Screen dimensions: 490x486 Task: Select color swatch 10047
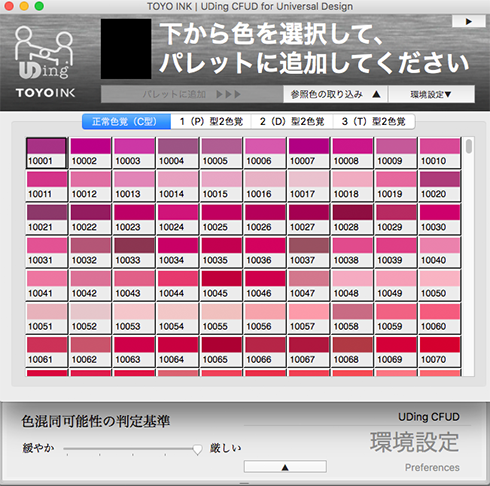pos(309,285)
